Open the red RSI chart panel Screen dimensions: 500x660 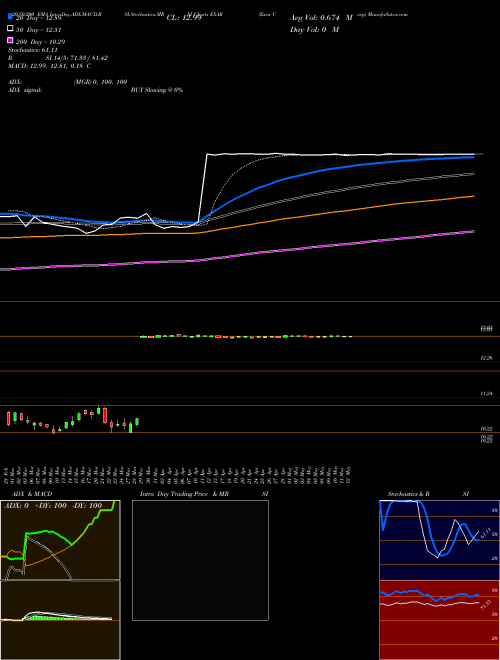pyautogui.click(x=439, y=620)
